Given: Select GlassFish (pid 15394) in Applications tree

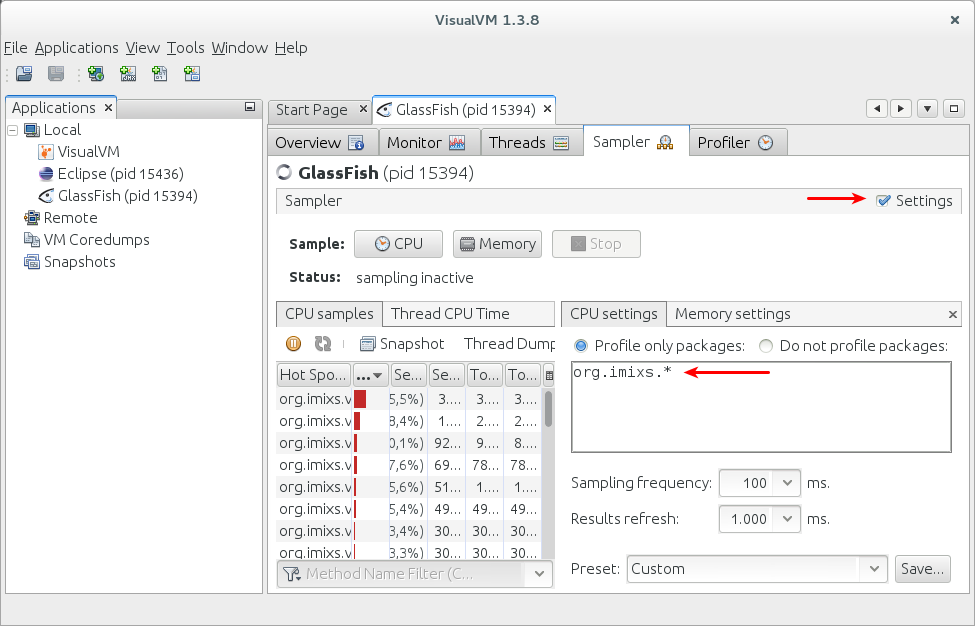Looking at the screenshot, I should click(118, 196).
